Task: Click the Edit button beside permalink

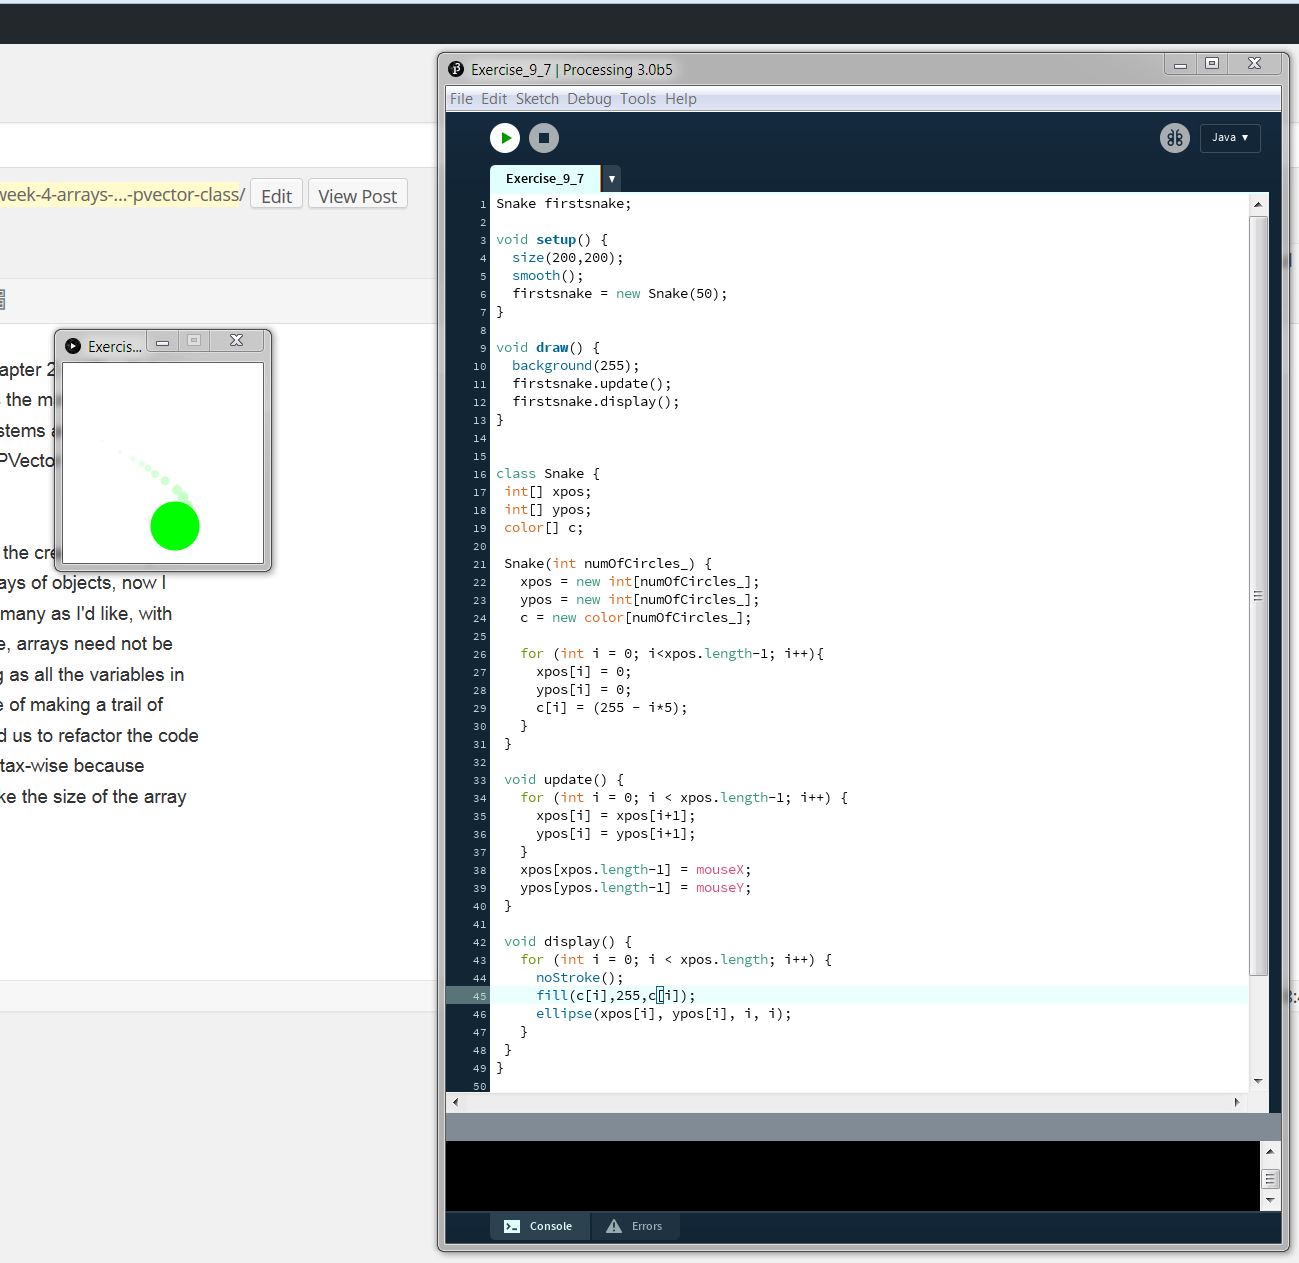Action: click(276, 196)
